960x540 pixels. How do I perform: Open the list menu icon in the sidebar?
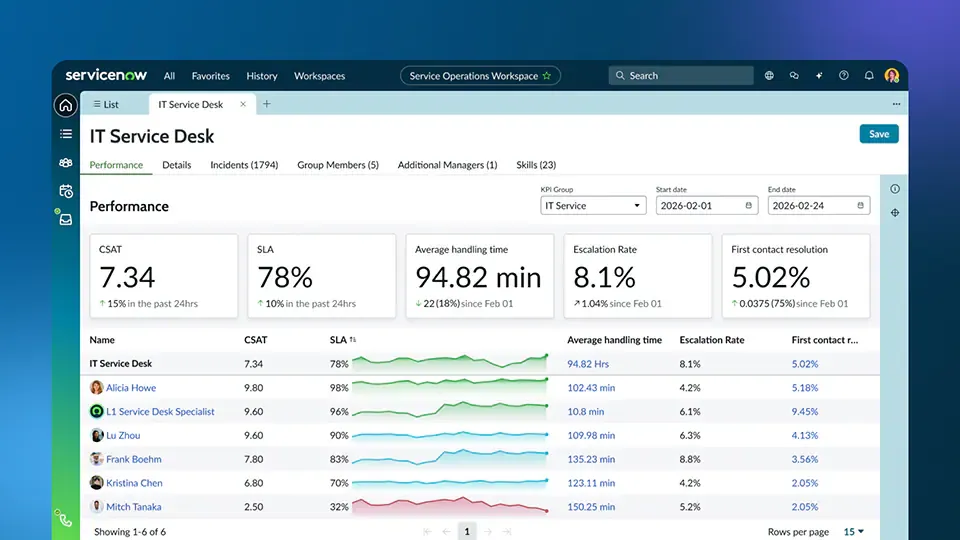tap(66, 134)
